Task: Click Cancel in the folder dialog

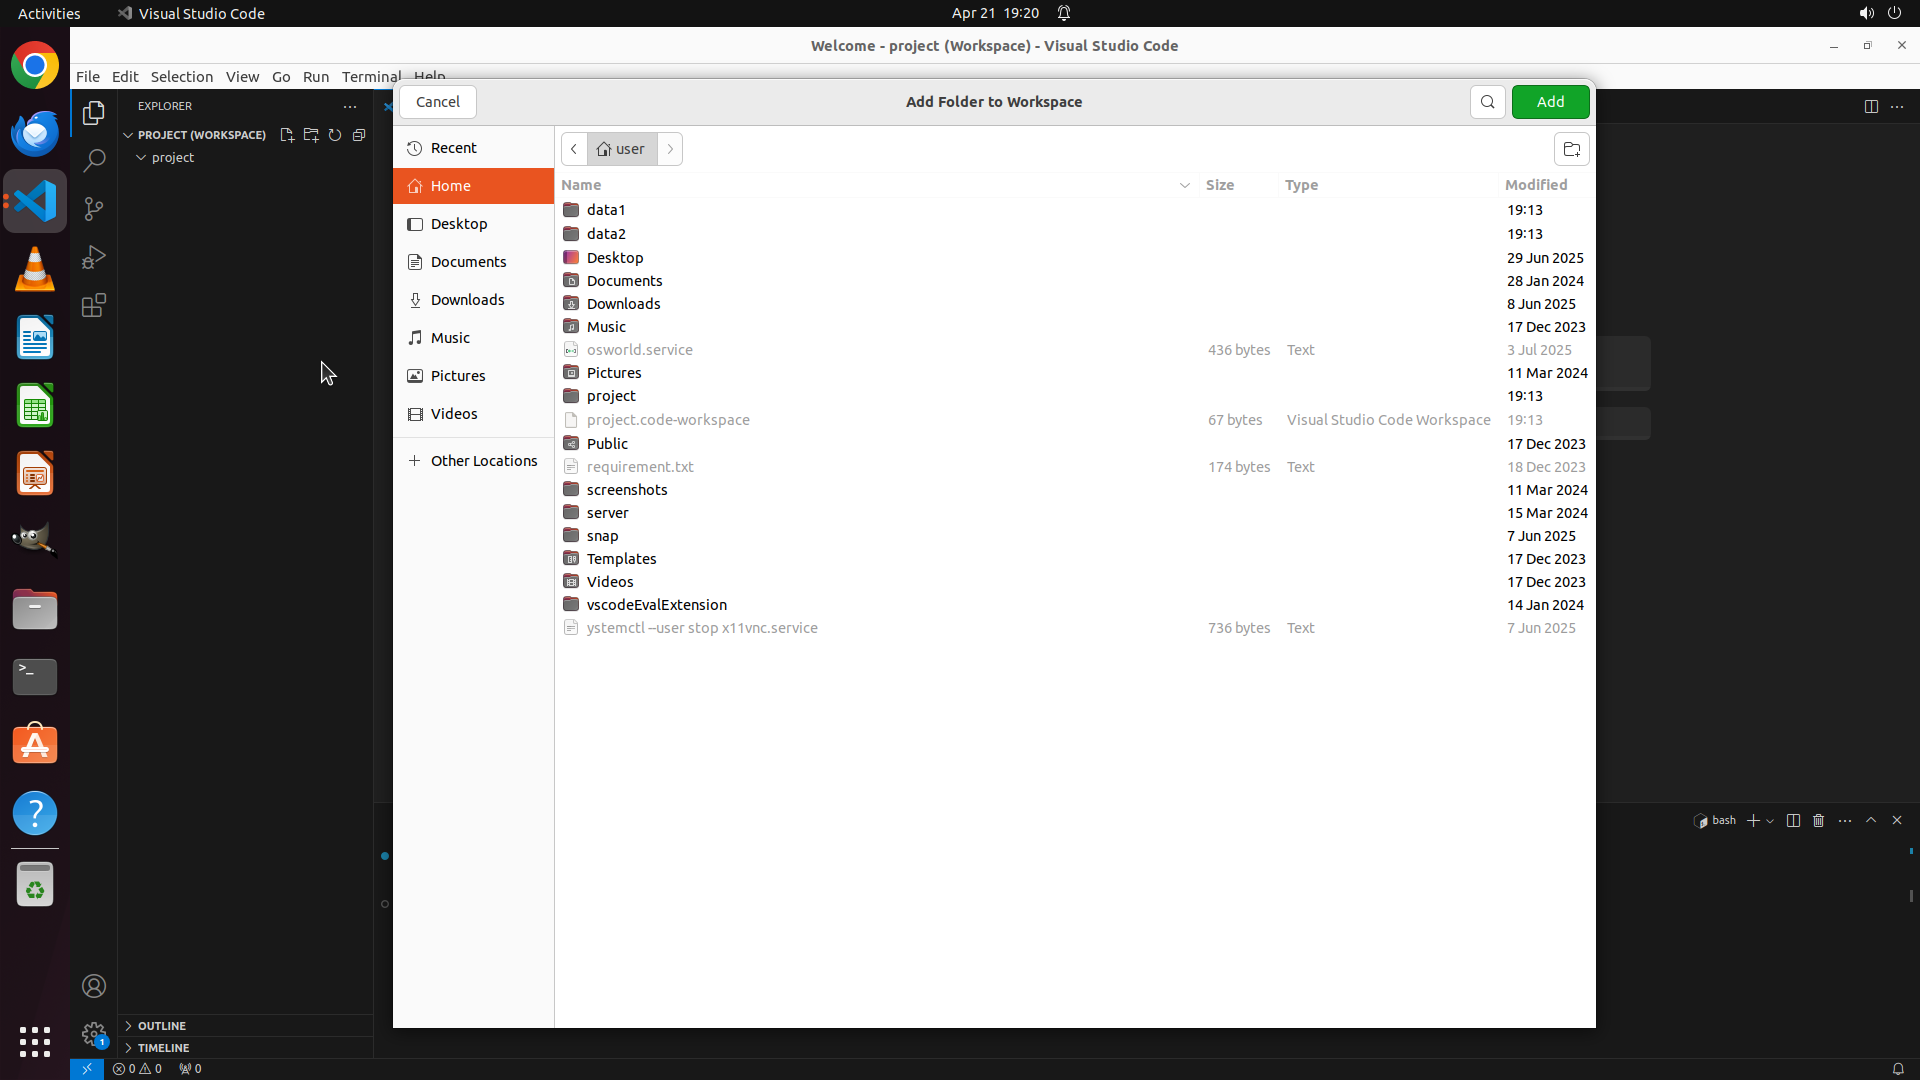Action: (x=438, y=102)
